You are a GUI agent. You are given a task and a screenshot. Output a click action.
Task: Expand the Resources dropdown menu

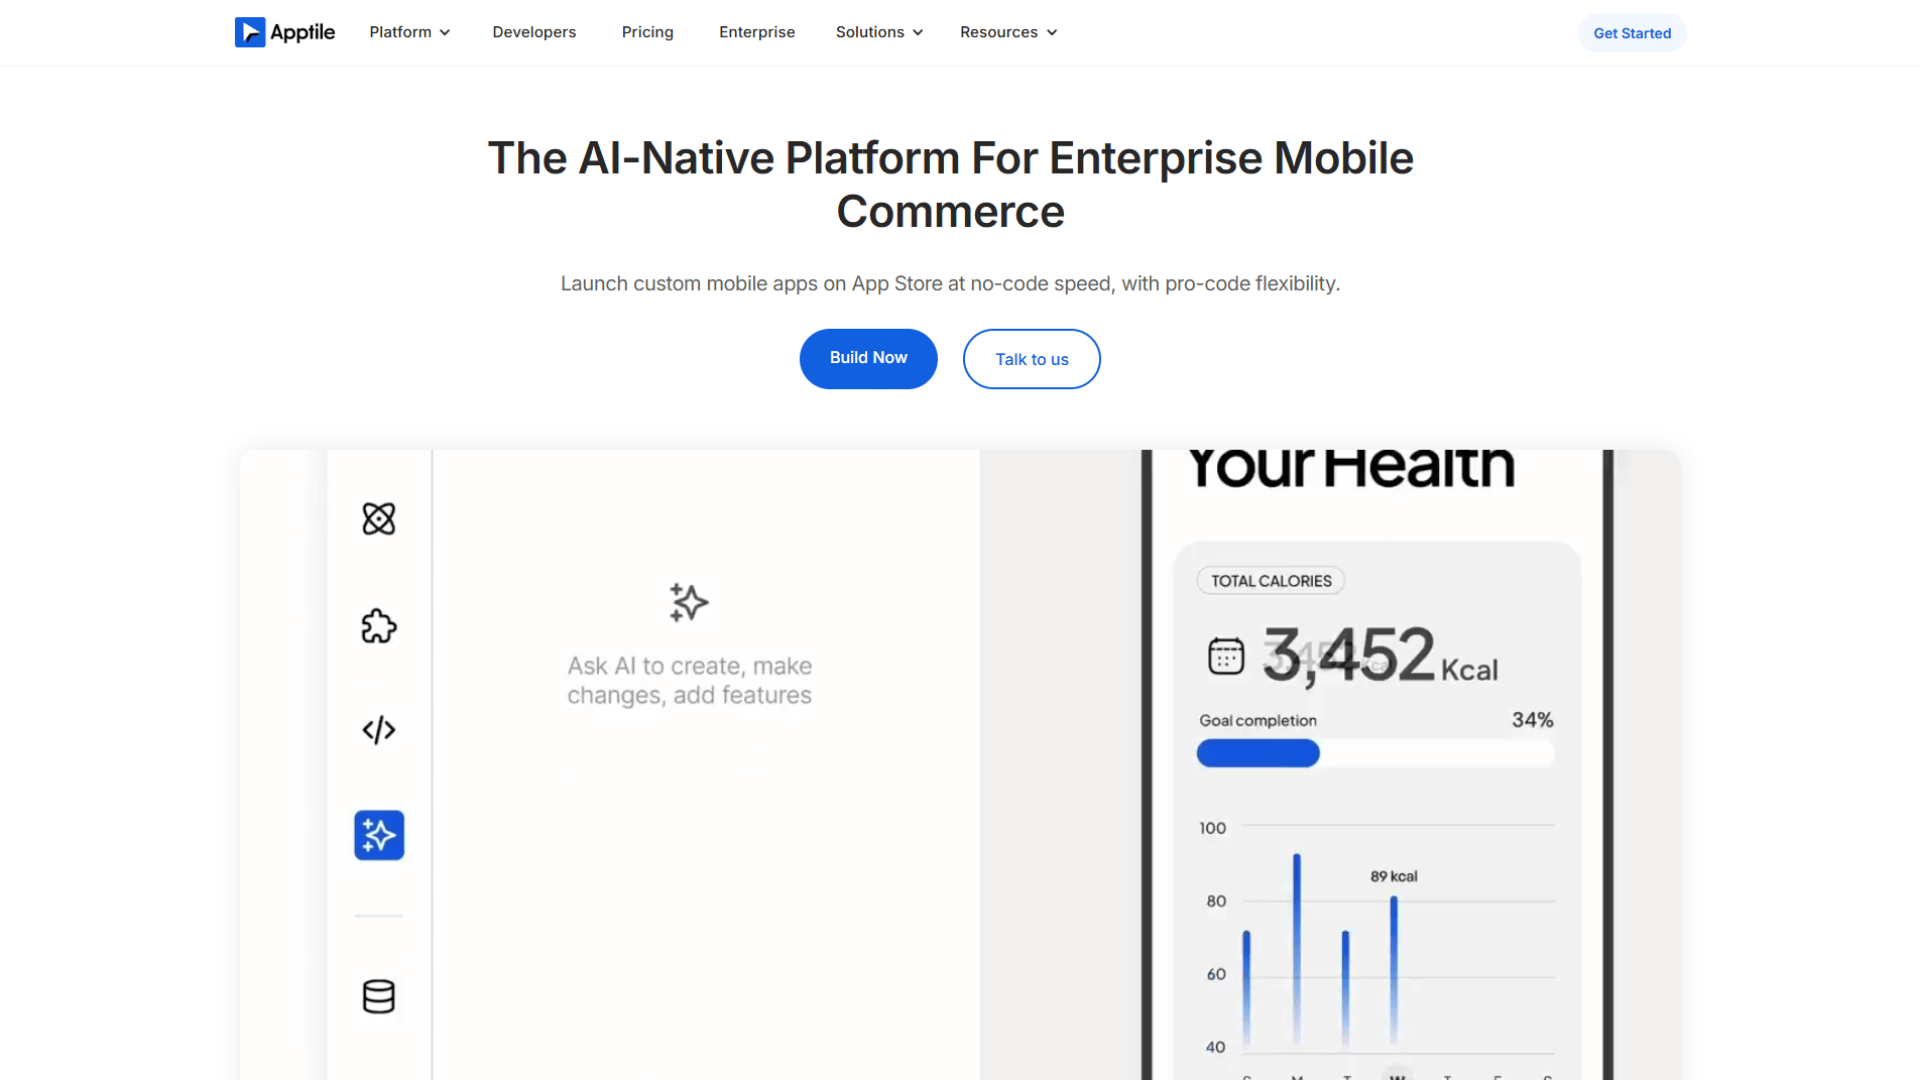1008,32
